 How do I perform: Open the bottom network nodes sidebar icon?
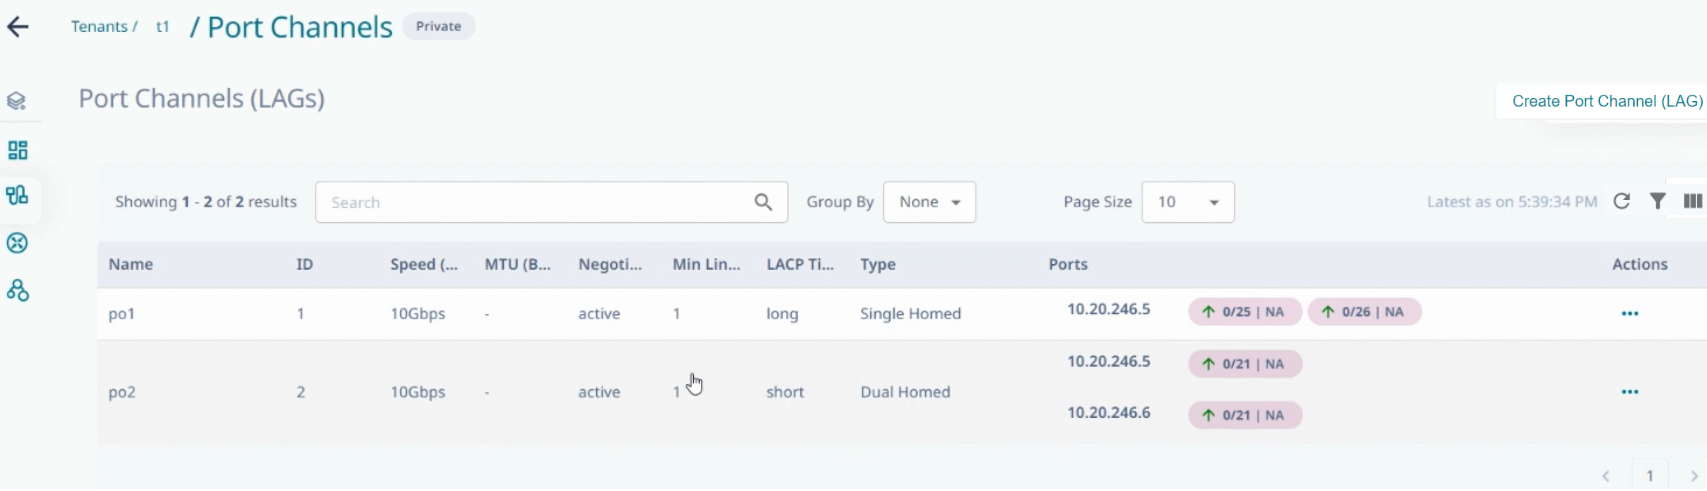[x=17, y=291]
